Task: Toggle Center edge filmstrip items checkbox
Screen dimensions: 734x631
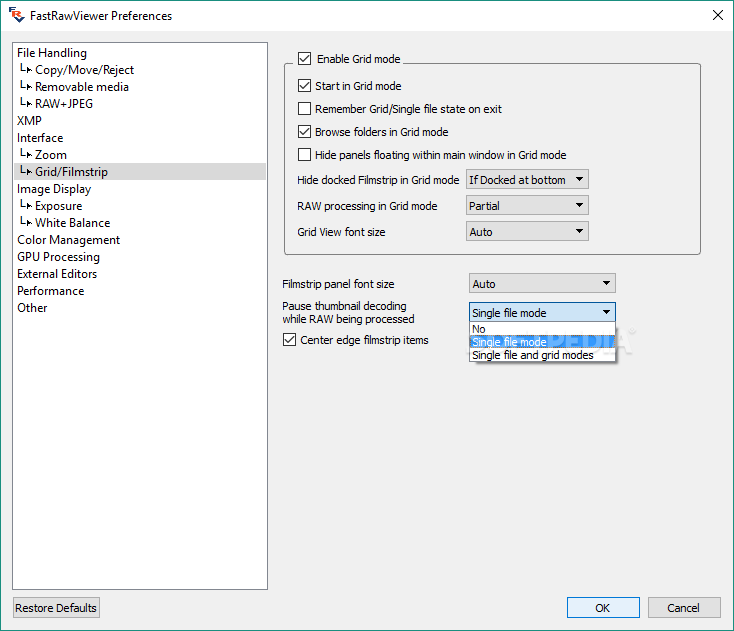Action: [289, 340]
